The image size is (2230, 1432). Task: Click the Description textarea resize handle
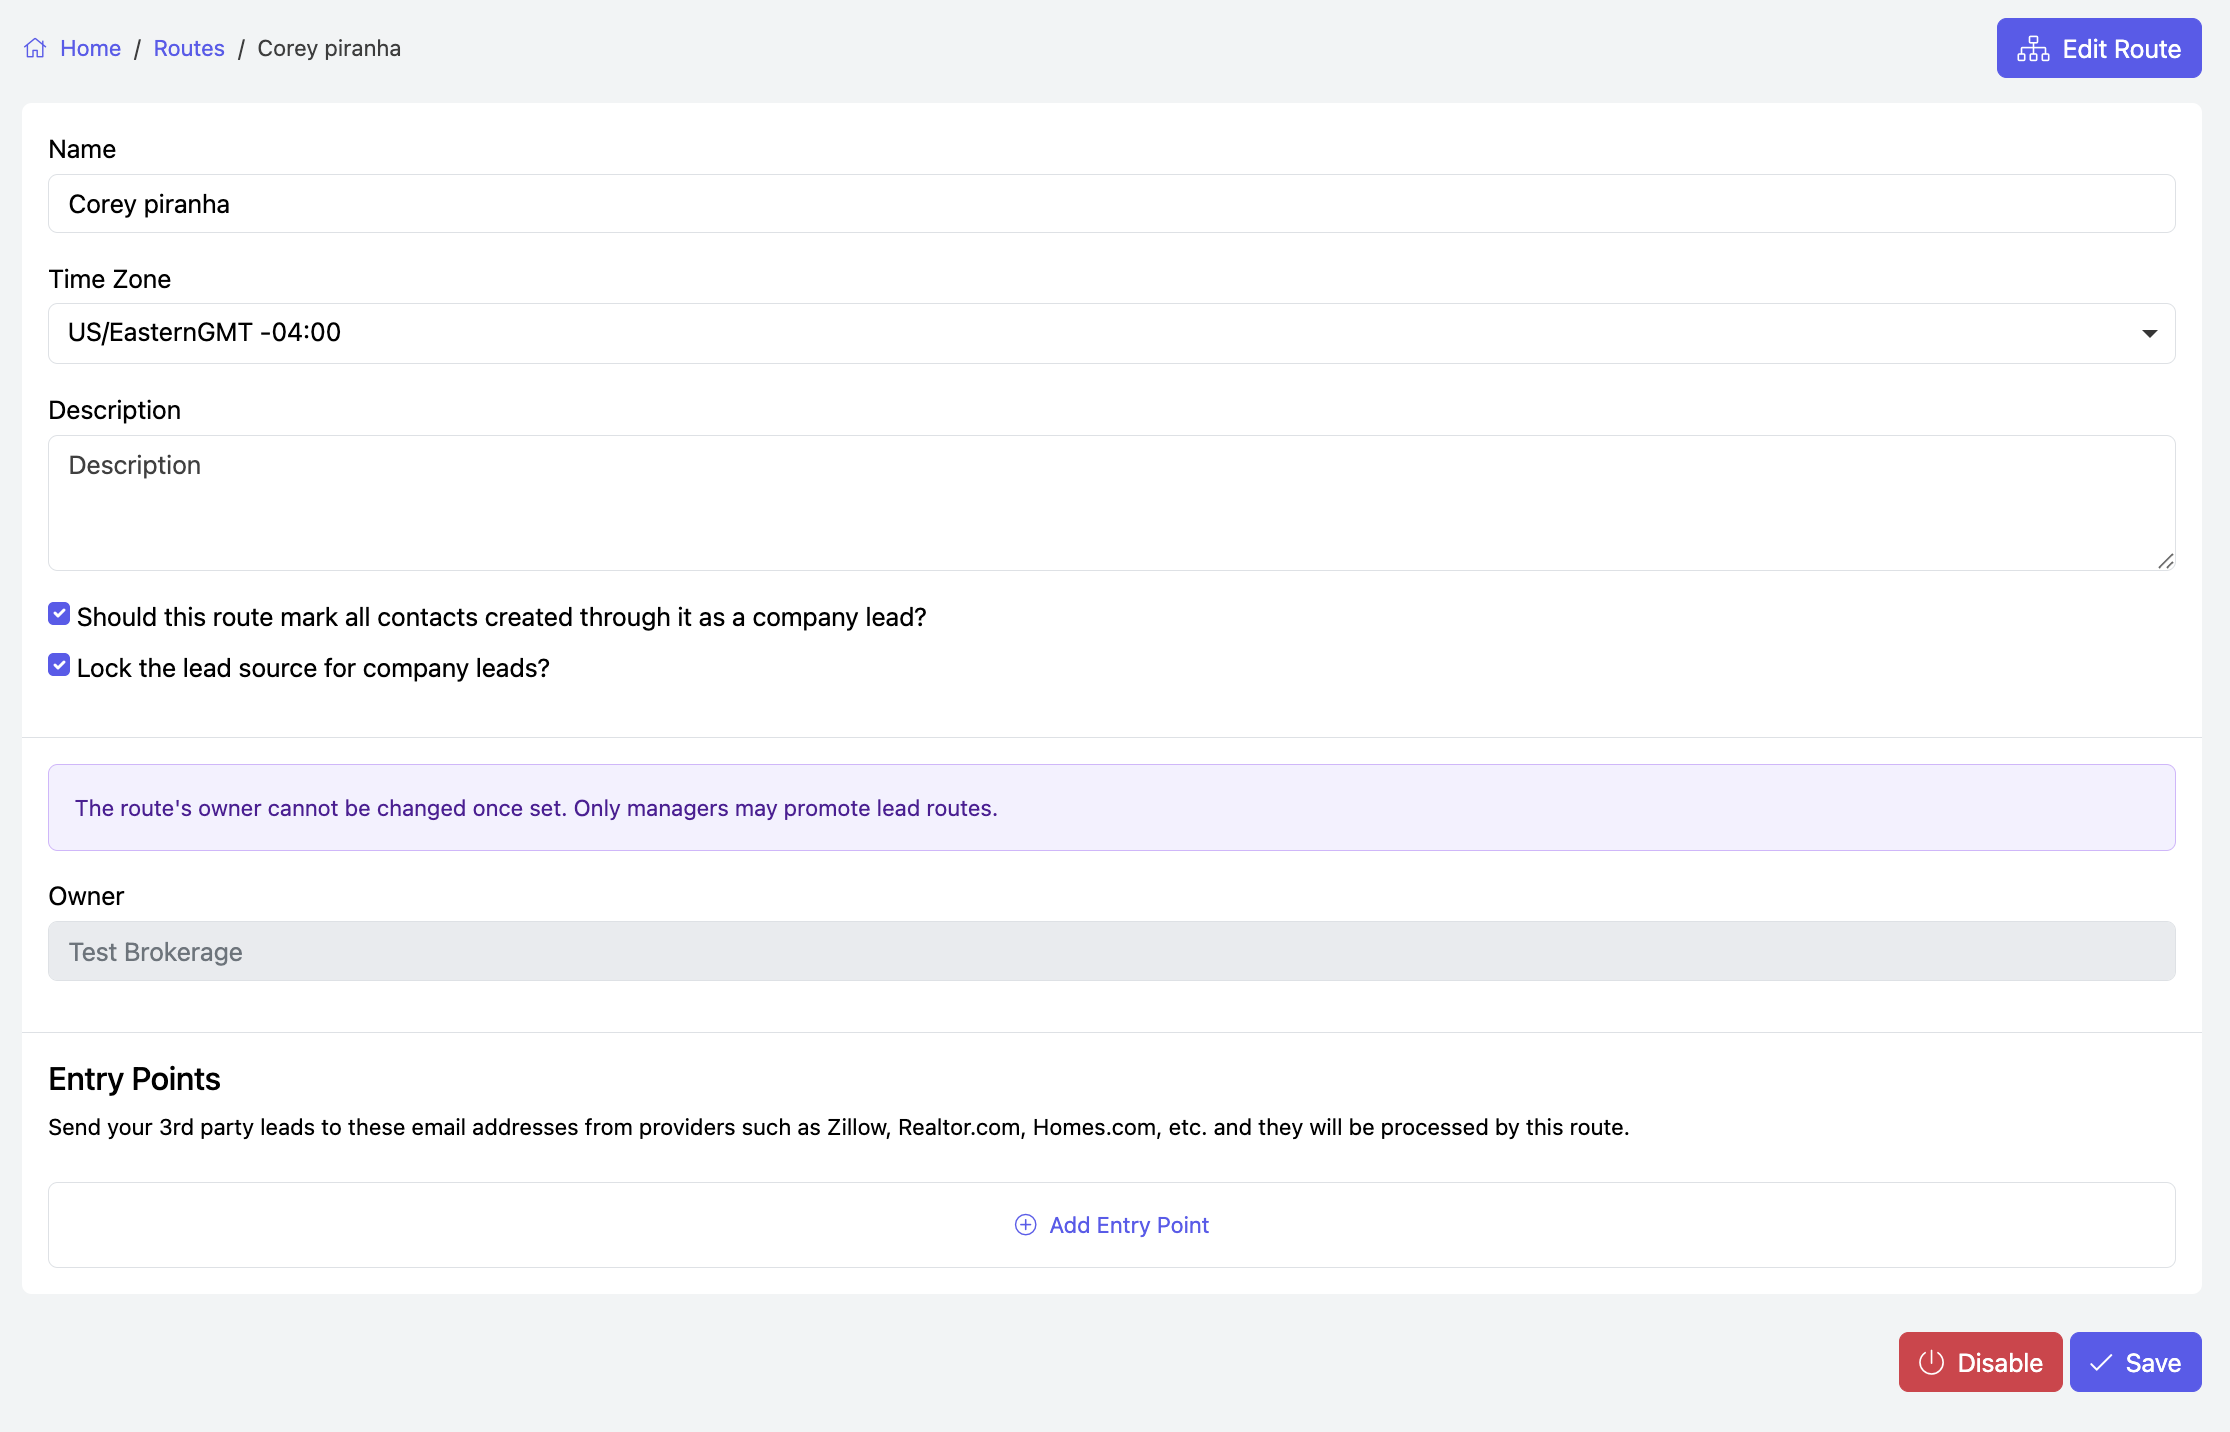(x=2165, y=561)
